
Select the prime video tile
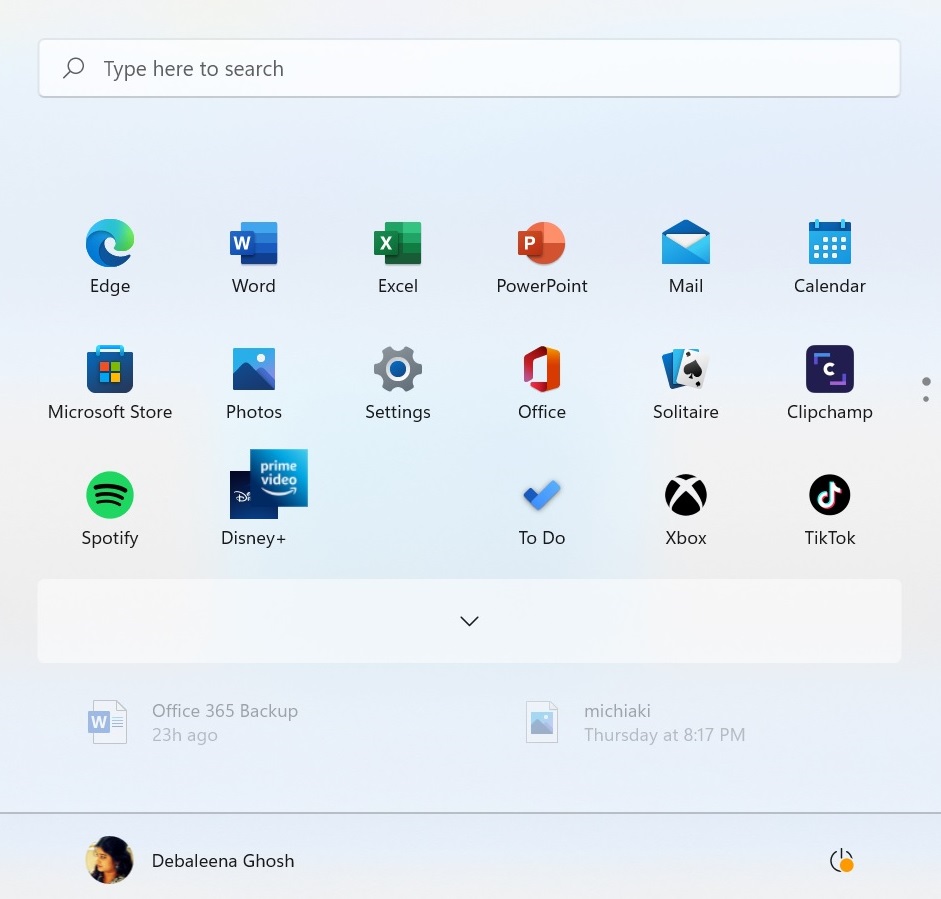point(278,478)
